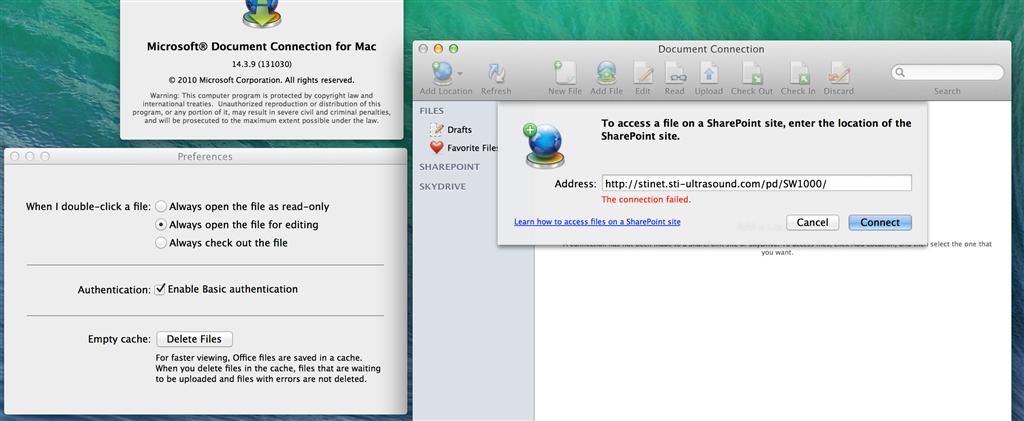1024x421 pixels.
Task: Click the SHAREPOINT sidebar heading
Action: (449, 167)
